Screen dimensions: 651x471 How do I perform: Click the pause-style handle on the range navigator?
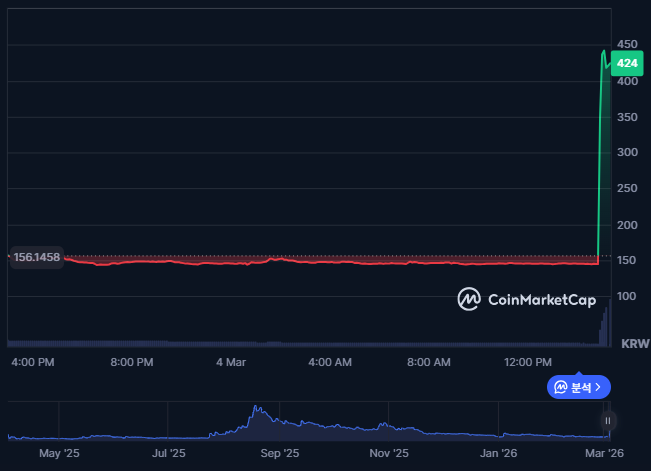click(x=607, y=421)
